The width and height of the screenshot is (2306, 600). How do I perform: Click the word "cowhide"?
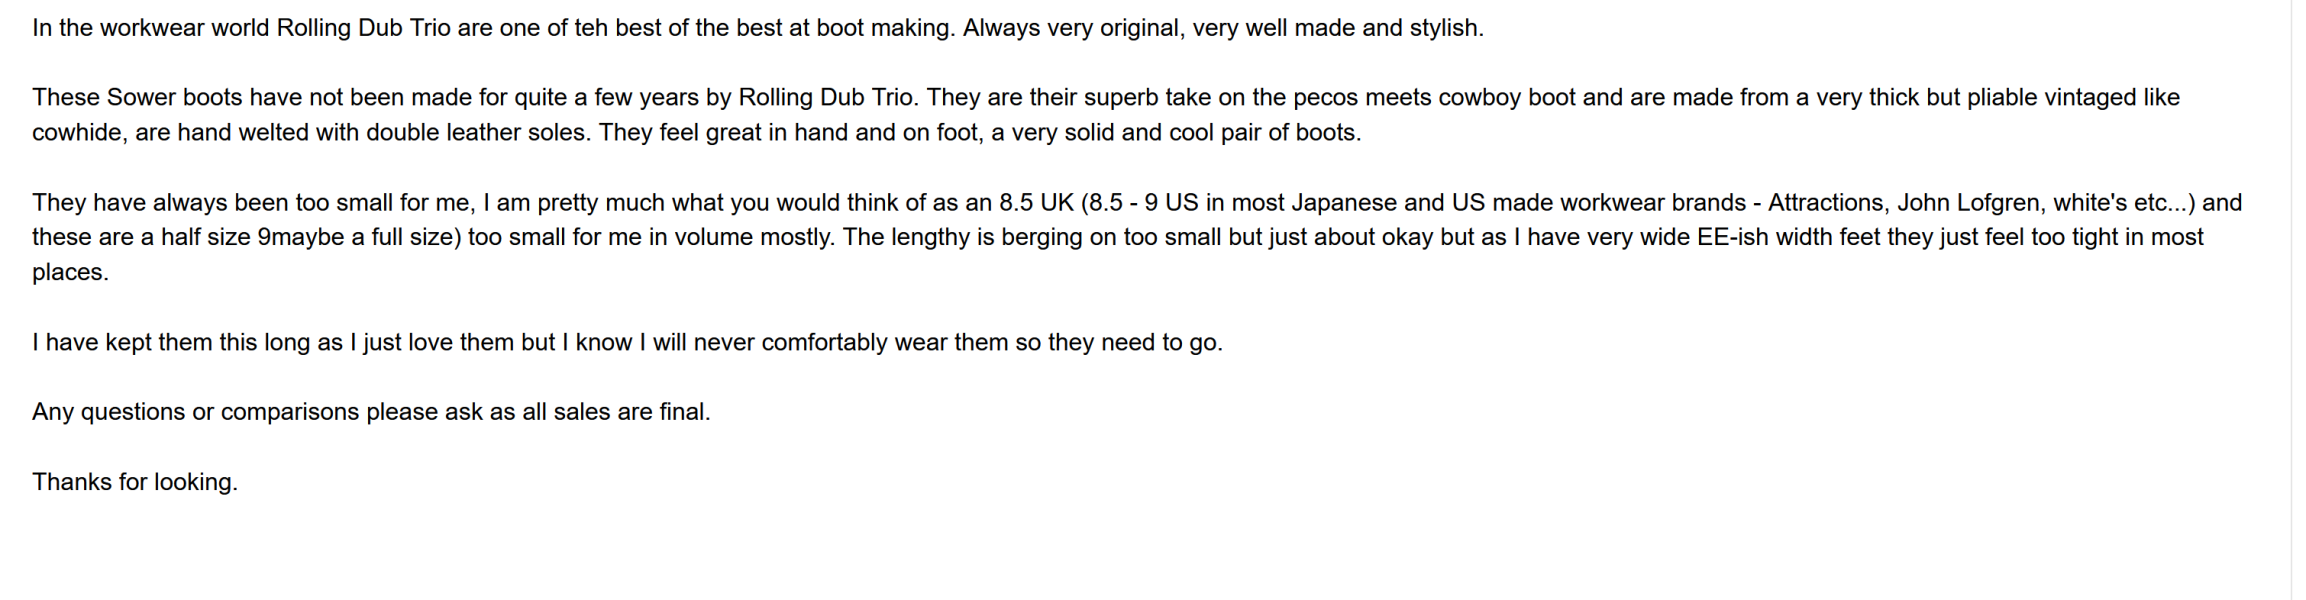(76, 133)
